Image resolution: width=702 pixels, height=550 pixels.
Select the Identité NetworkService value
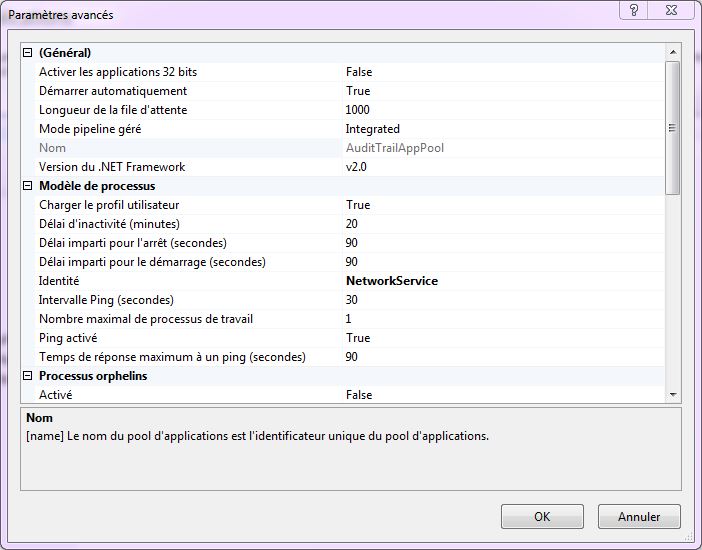[391, 281]
